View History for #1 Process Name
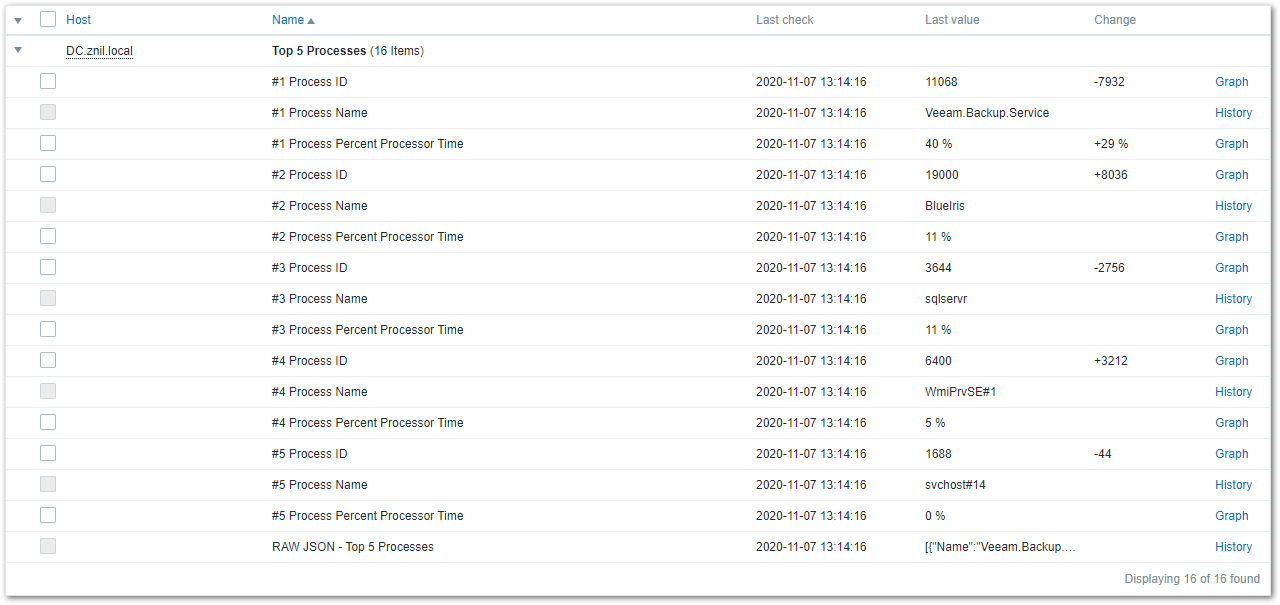The image size is (1280, 605). [x=1233, y=113]
